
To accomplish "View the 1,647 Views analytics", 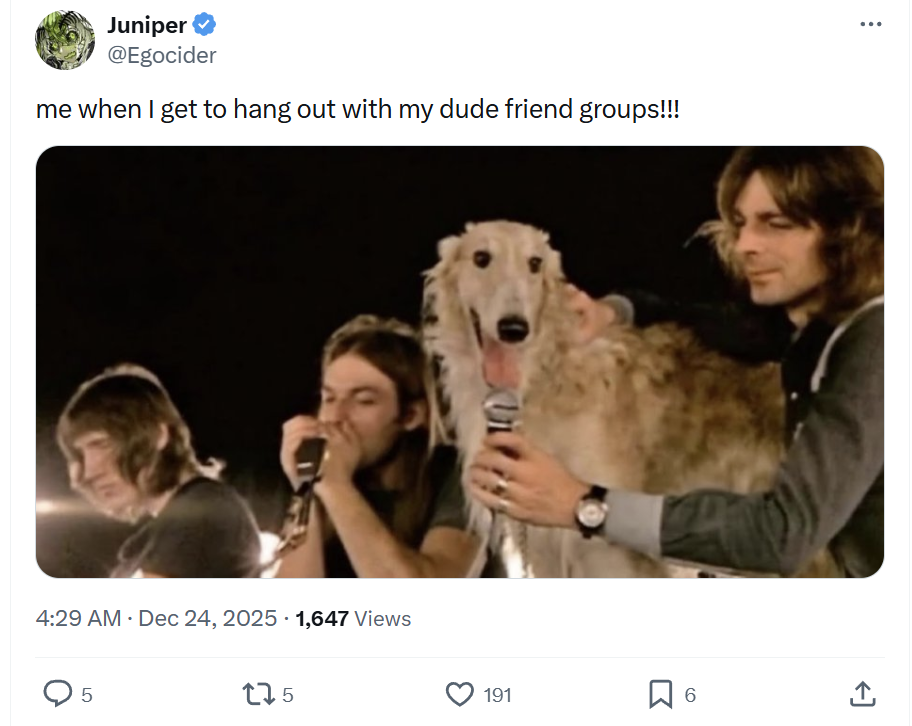I will (353, 618).
